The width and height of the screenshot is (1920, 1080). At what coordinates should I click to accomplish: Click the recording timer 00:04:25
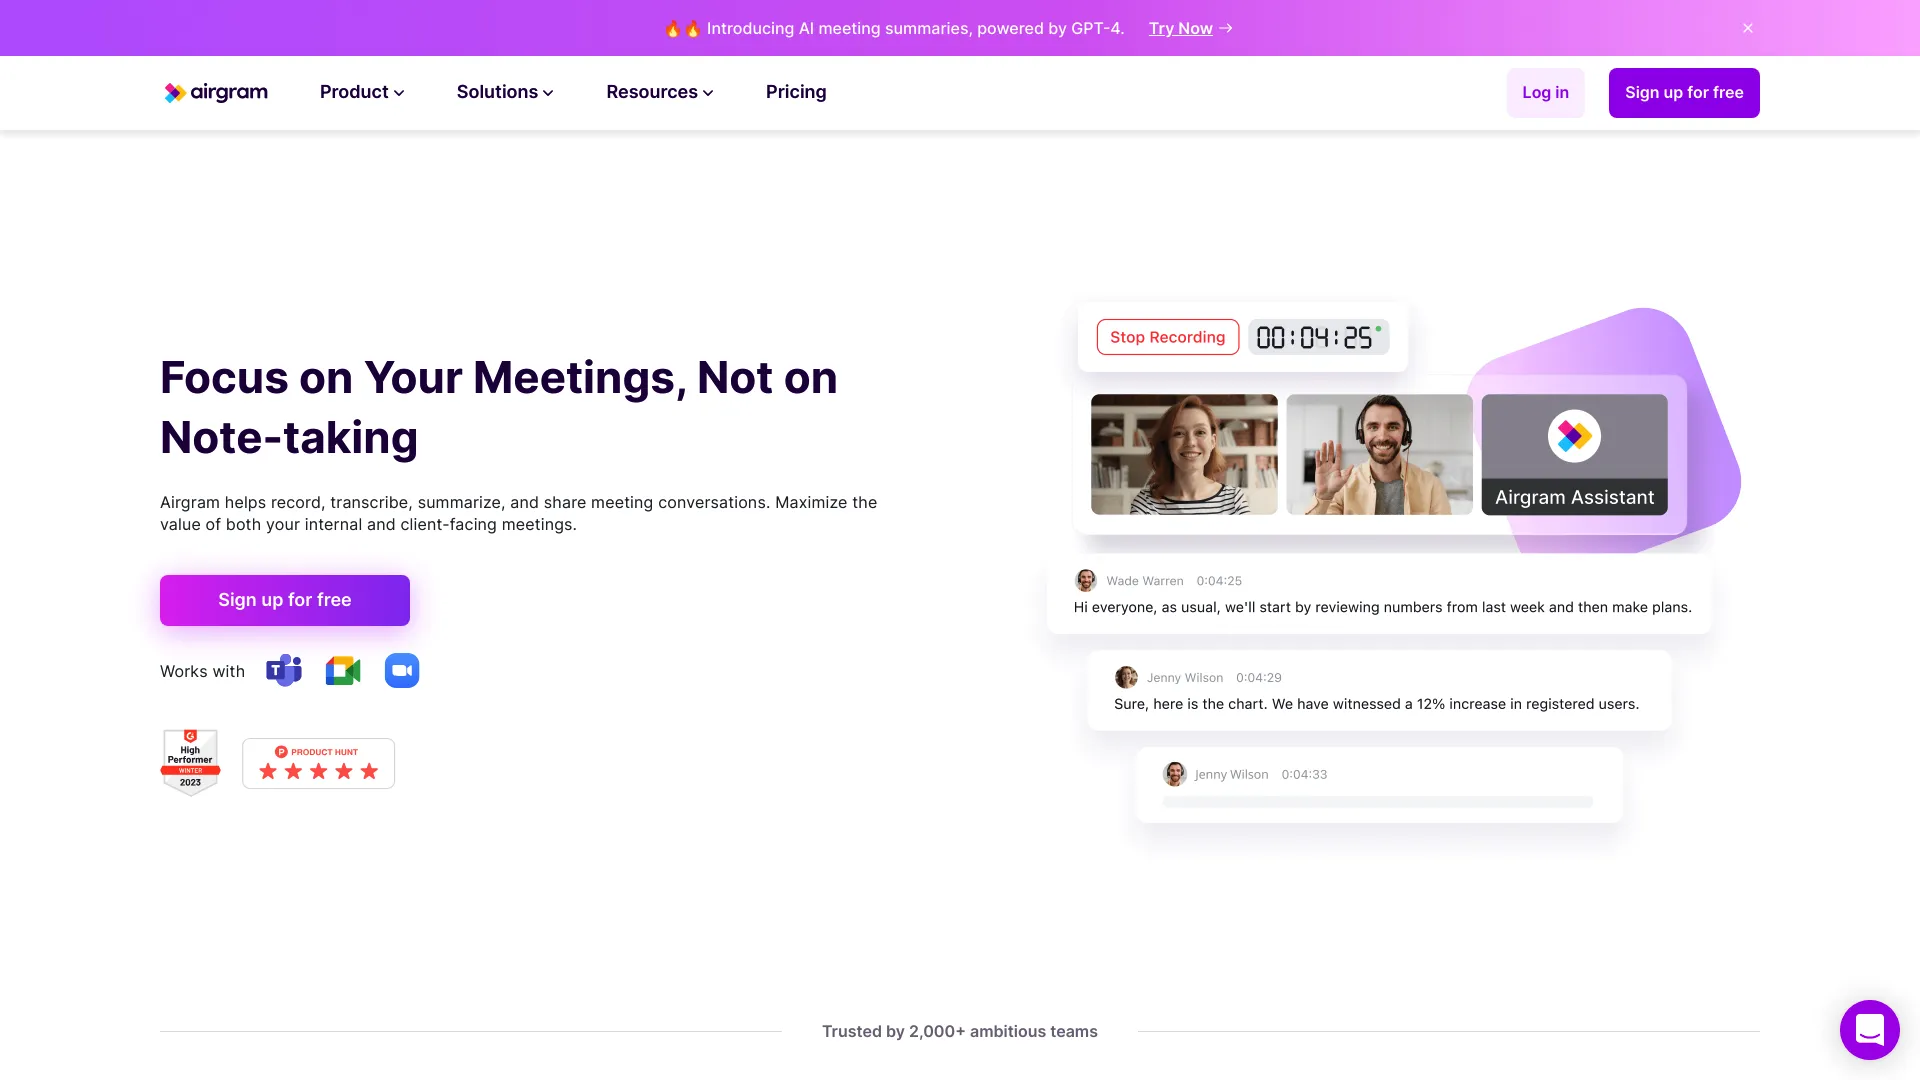(x=1318, y=337)
